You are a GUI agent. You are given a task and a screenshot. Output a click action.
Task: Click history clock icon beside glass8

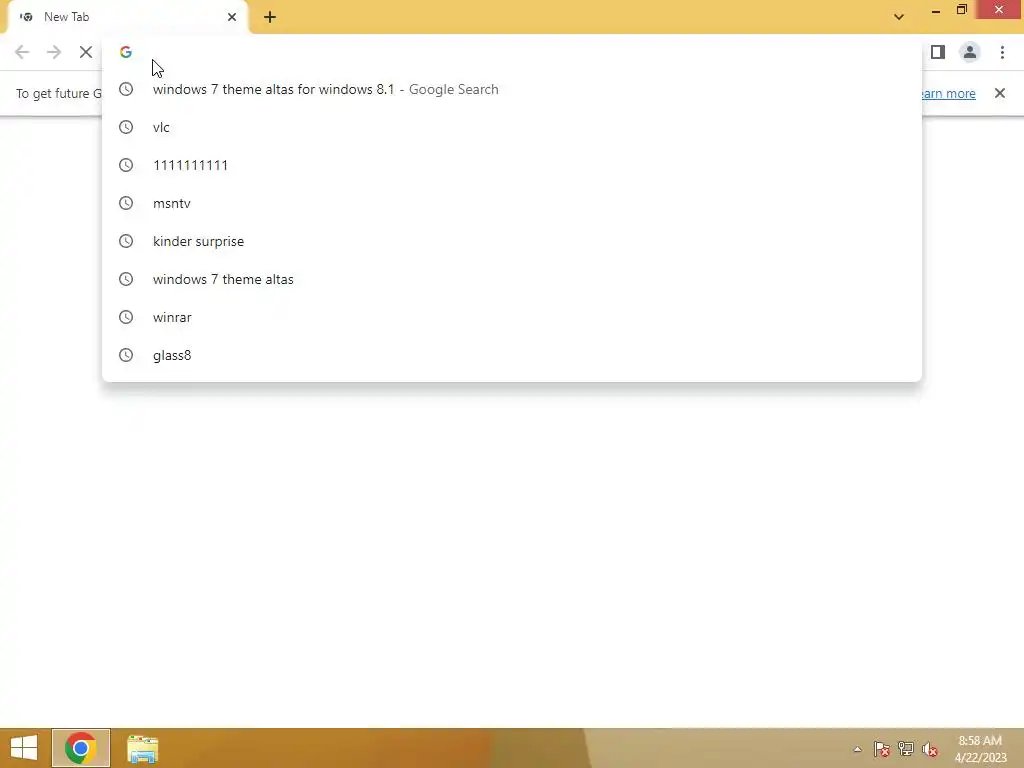[x=126, y=355]
